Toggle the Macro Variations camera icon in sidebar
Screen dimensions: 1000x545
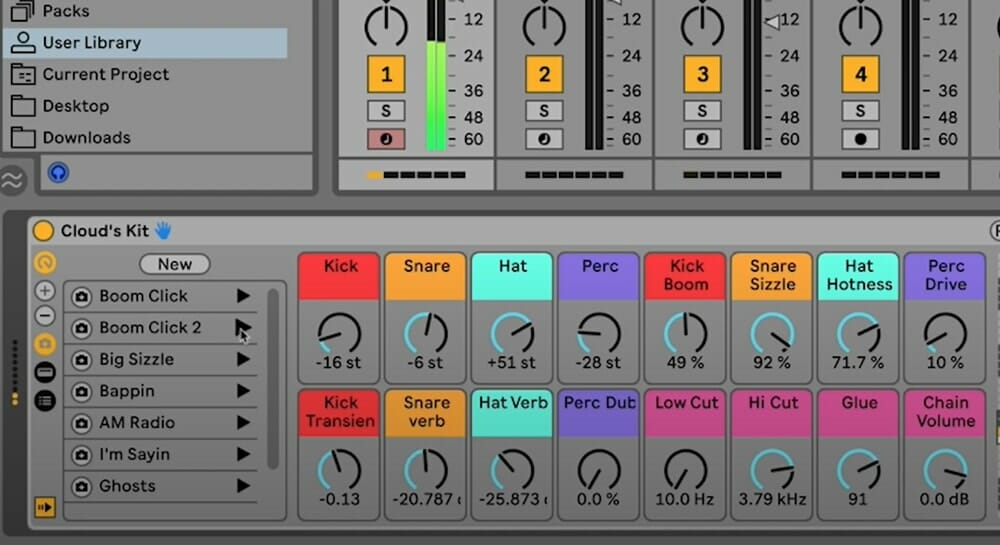coord(45,344)
